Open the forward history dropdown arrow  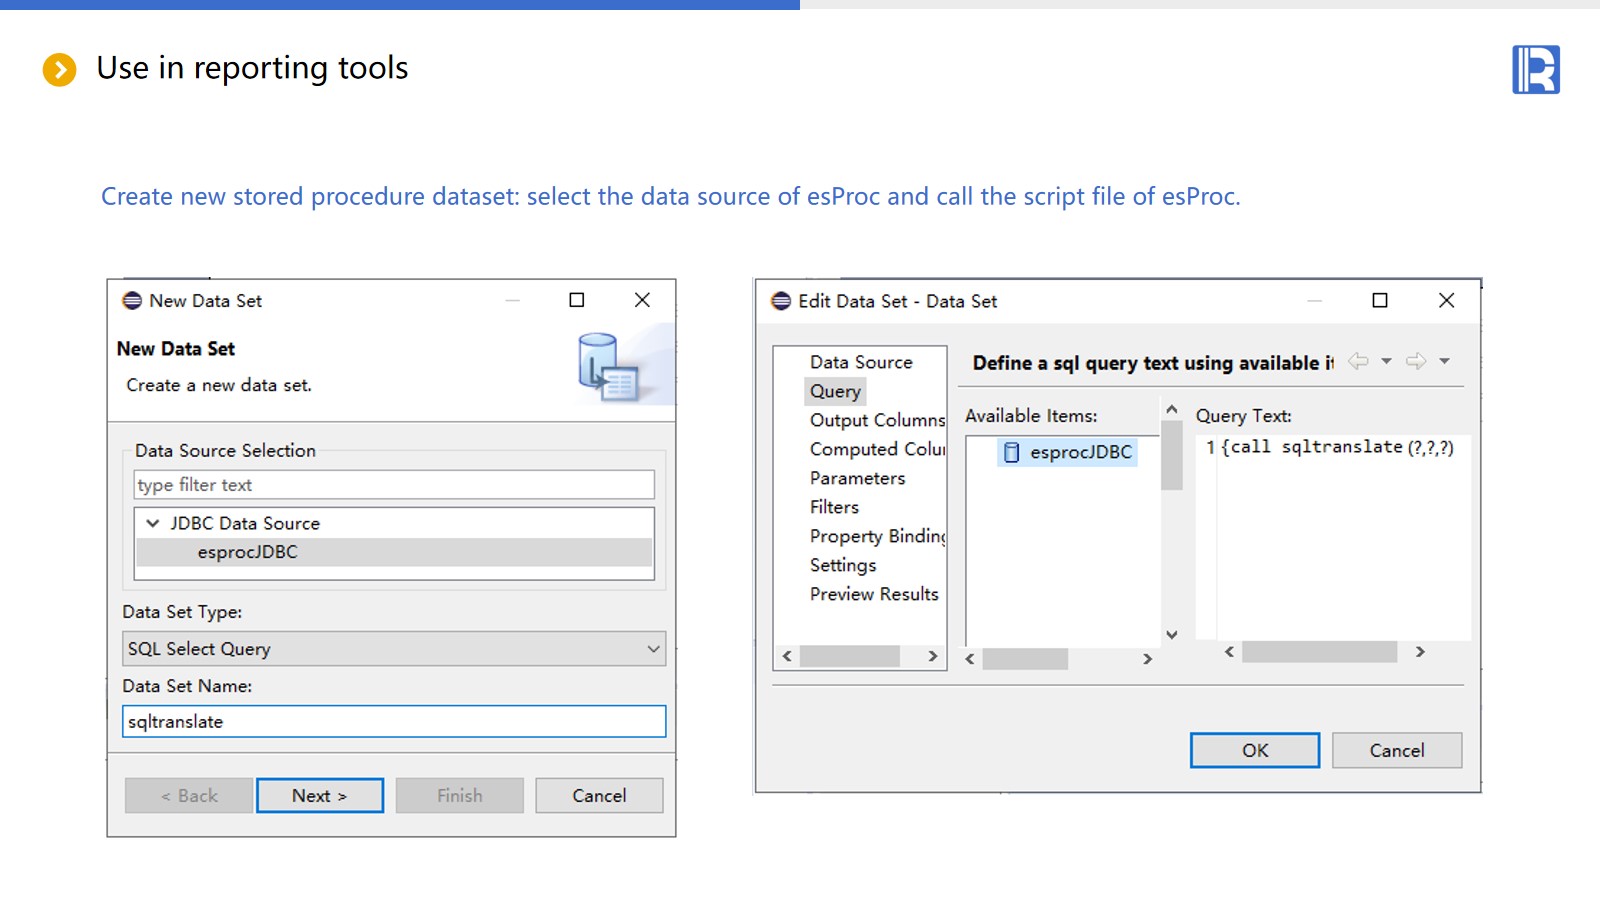(x=1444, y=362)
